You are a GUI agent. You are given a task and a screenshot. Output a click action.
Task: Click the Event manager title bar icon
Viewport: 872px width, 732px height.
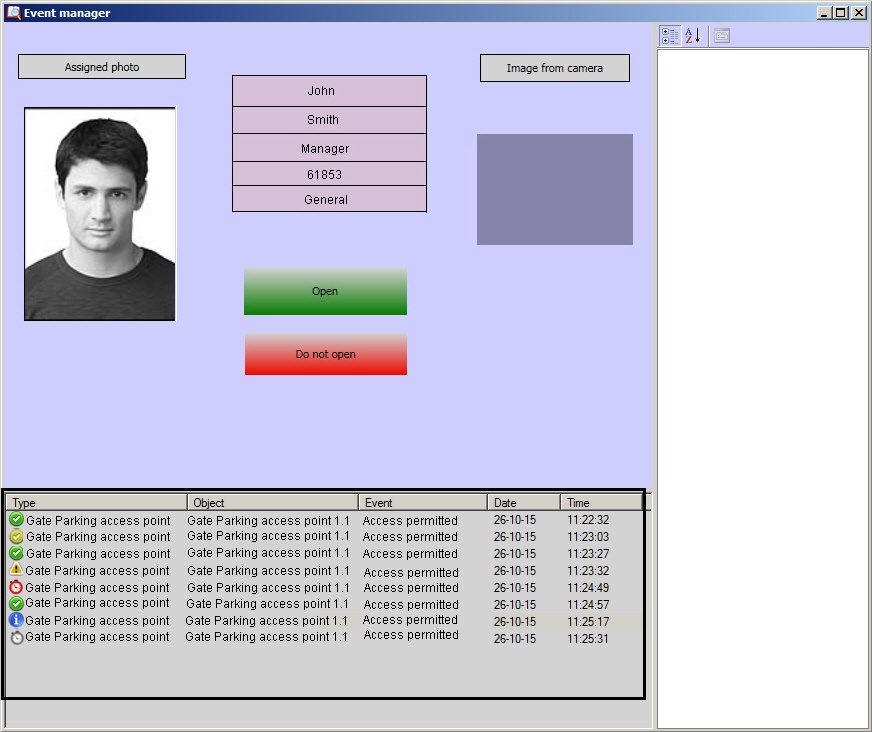(x=13, y=13)
